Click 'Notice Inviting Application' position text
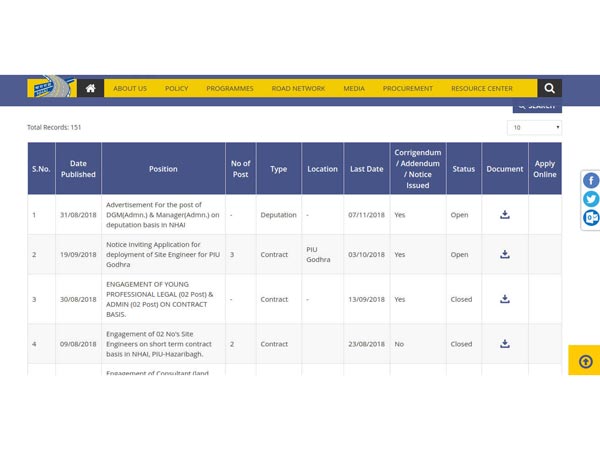 [163, 254]
